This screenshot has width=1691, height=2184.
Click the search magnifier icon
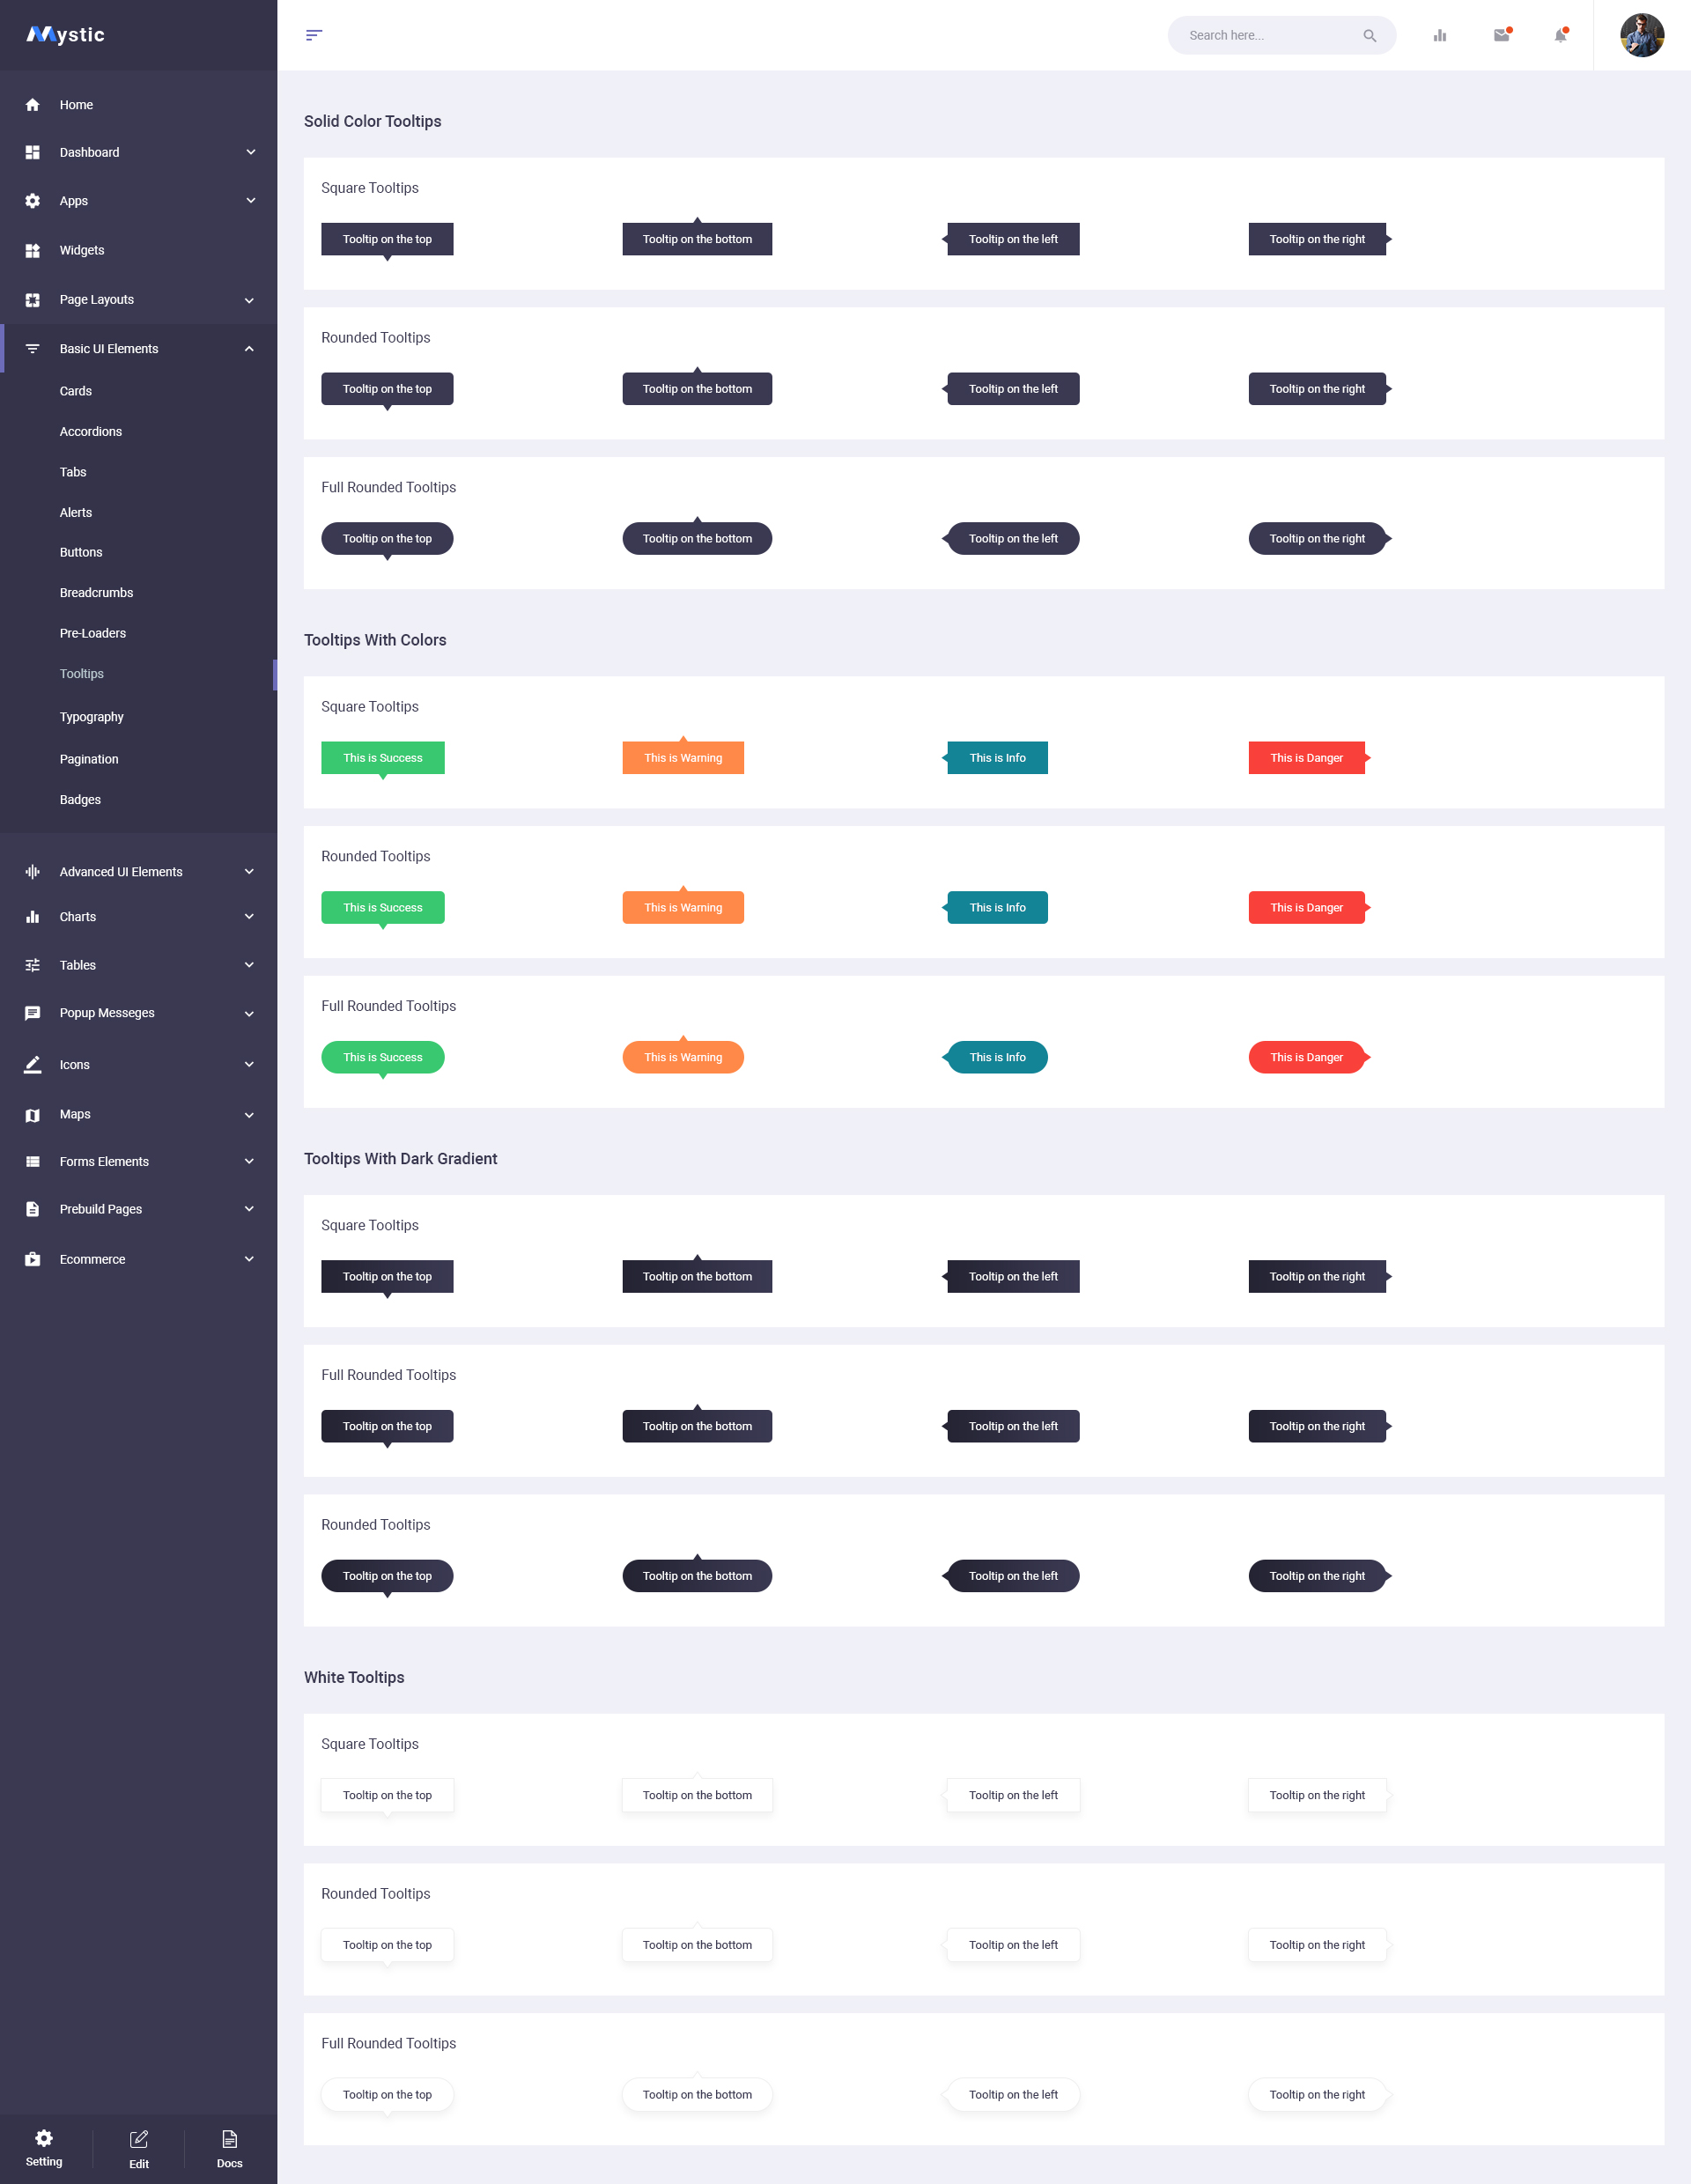point(1369,35)
